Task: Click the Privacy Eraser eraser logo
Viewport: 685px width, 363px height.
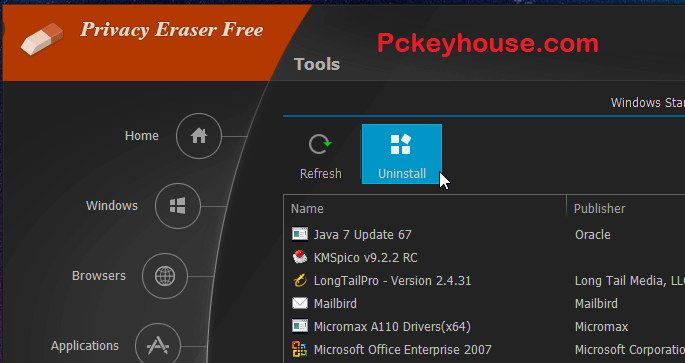Action: pos(42,39)
